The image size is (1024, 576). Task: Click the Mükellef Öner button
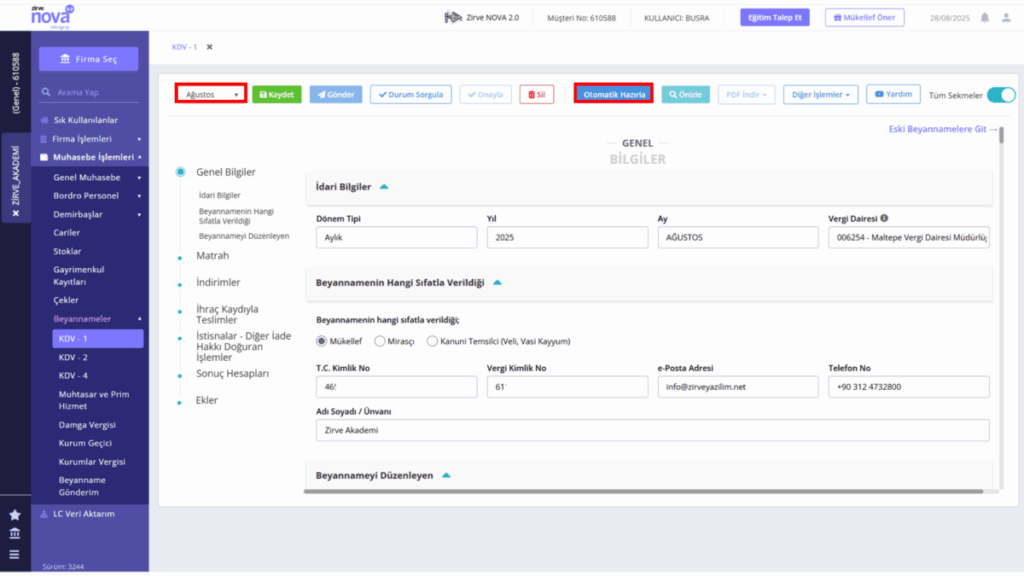click(865, 18)
